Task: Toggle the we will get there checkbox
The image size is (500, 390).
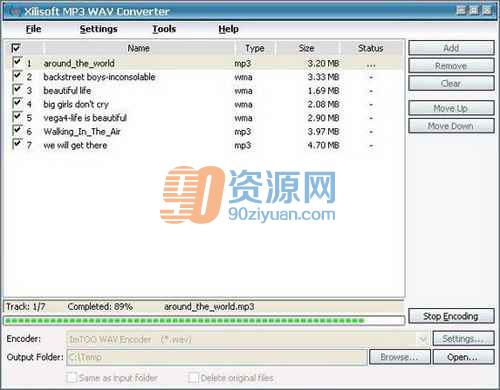Action: [x=17, y=144]
